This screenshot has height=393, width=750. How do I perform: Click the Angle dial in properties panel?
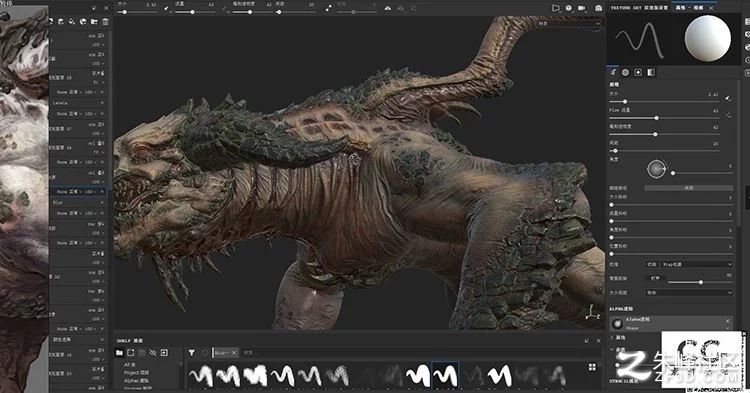coord(657,169)
